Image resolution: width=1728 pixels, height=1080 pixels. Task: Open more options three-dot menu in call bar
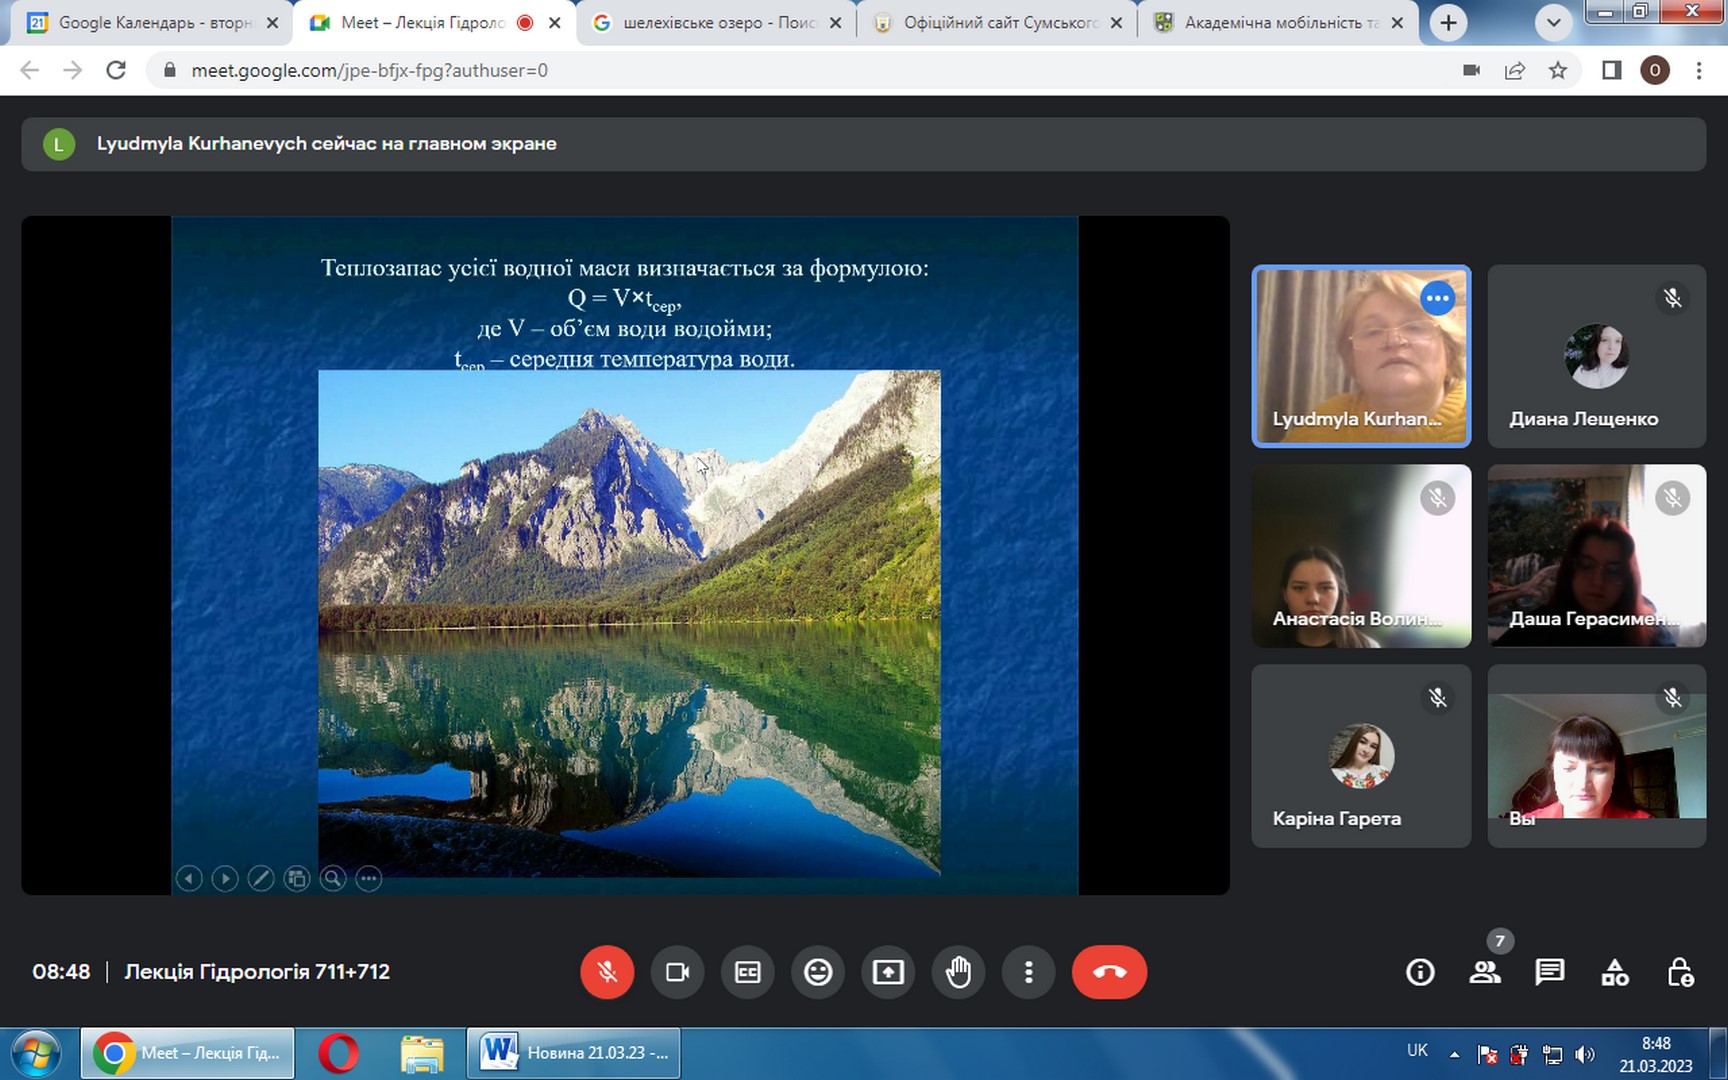[1028, 972]
